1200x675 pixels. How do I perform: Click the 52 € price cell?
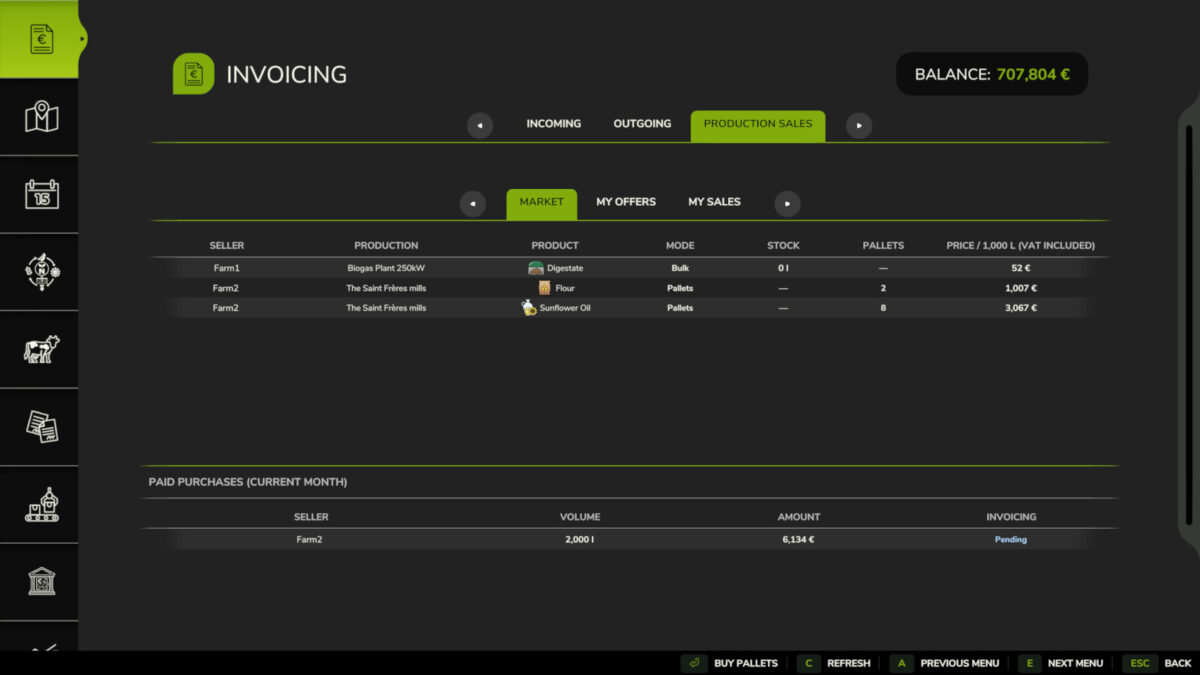(1021, 268)
